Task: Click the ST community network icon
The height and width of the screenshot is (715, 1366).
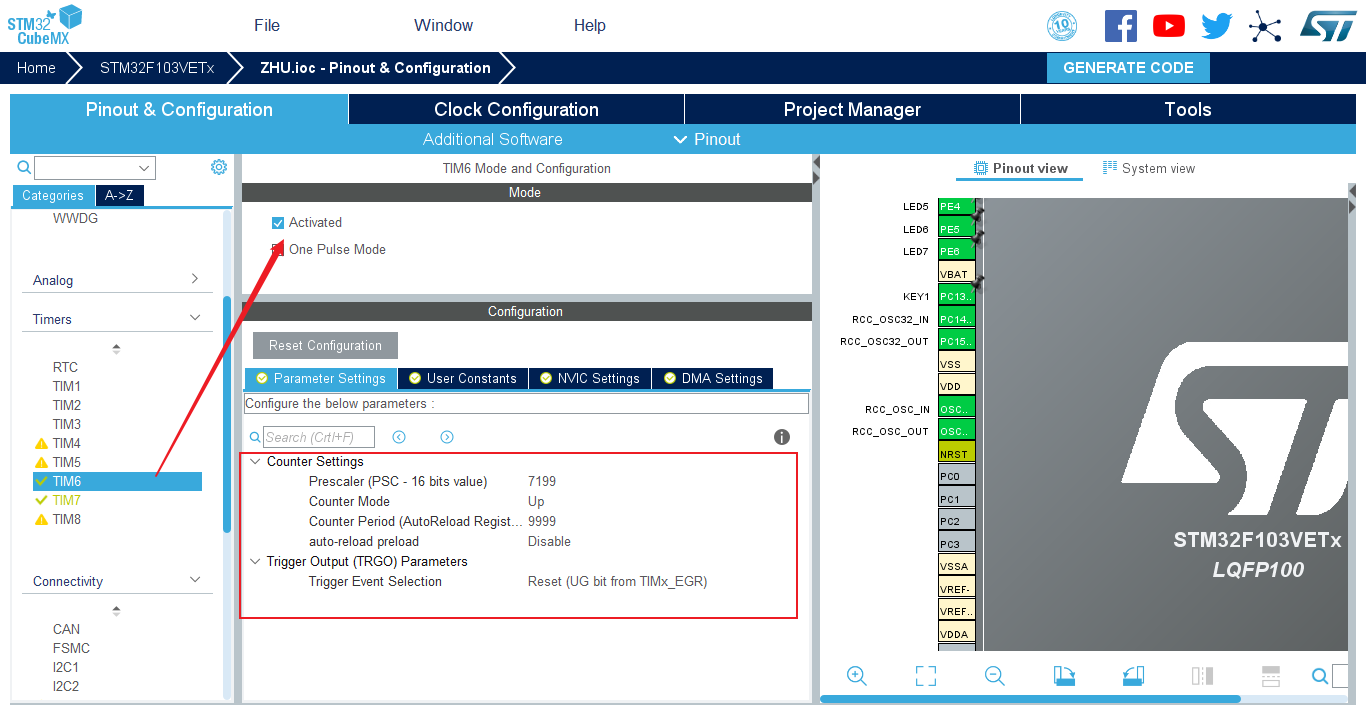Action: click(1265, 26)
